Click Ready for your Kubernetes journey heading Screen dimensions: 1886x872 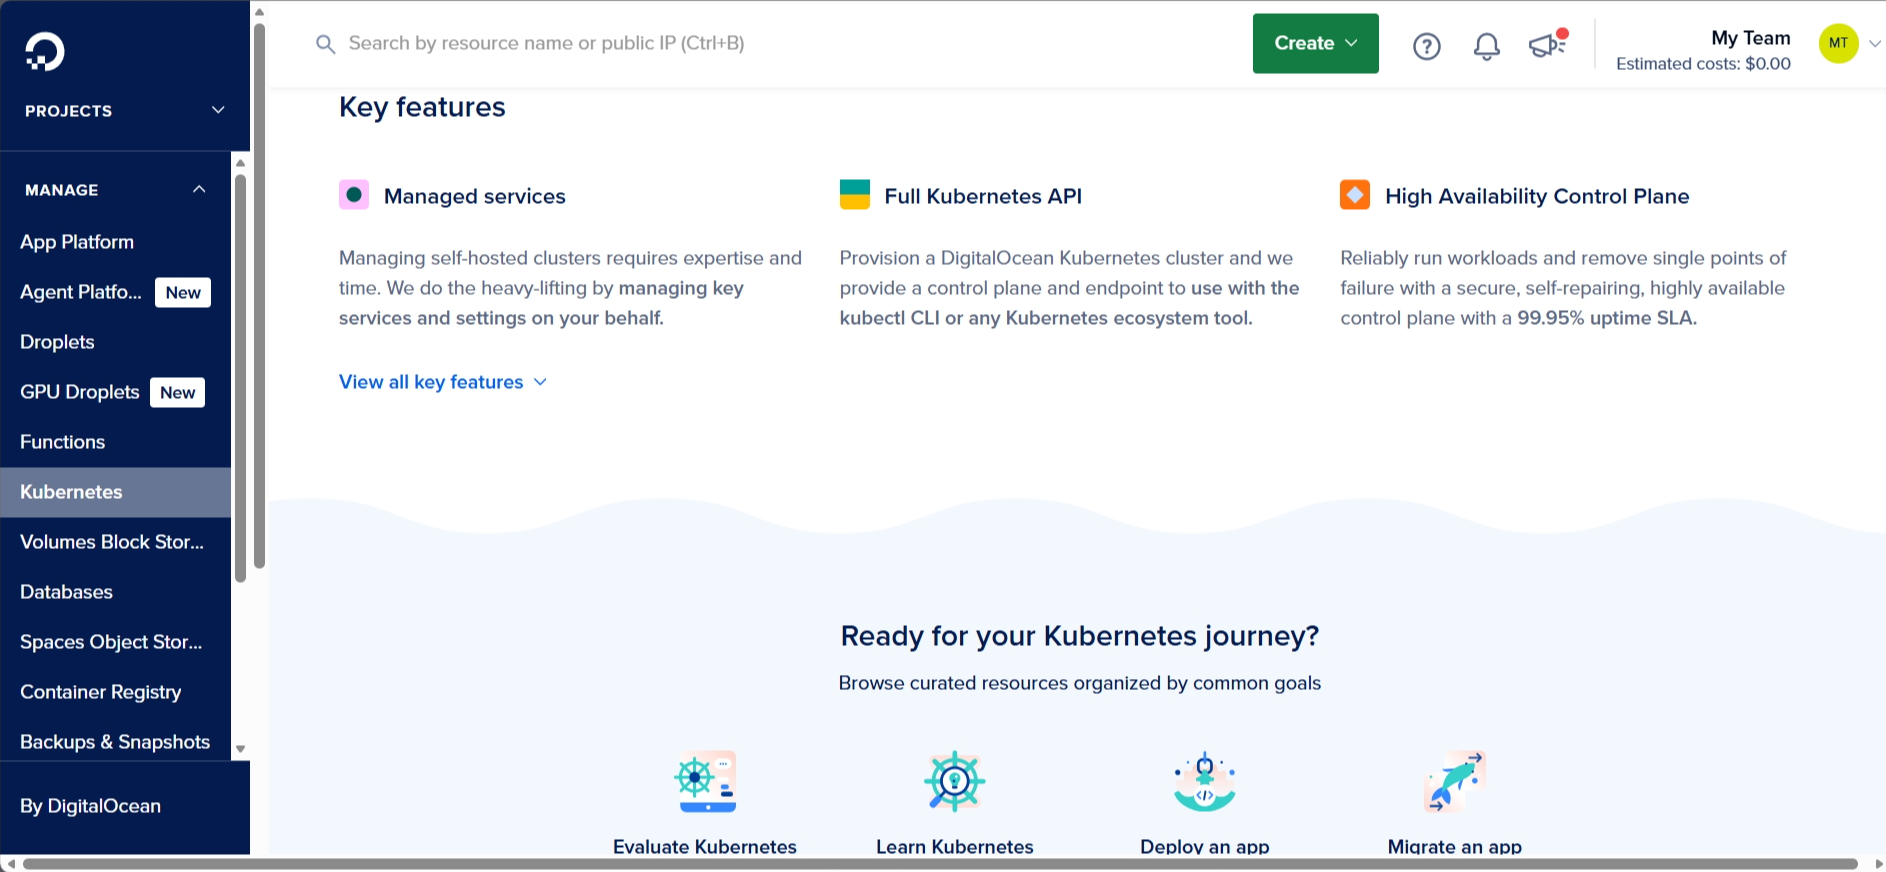tap(1080, 636)
